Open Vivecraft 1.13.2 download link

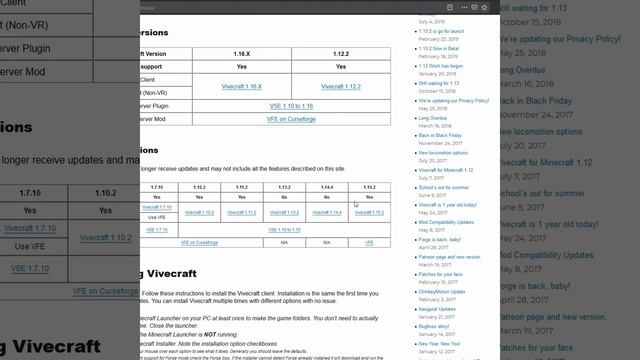coord(284,213)
